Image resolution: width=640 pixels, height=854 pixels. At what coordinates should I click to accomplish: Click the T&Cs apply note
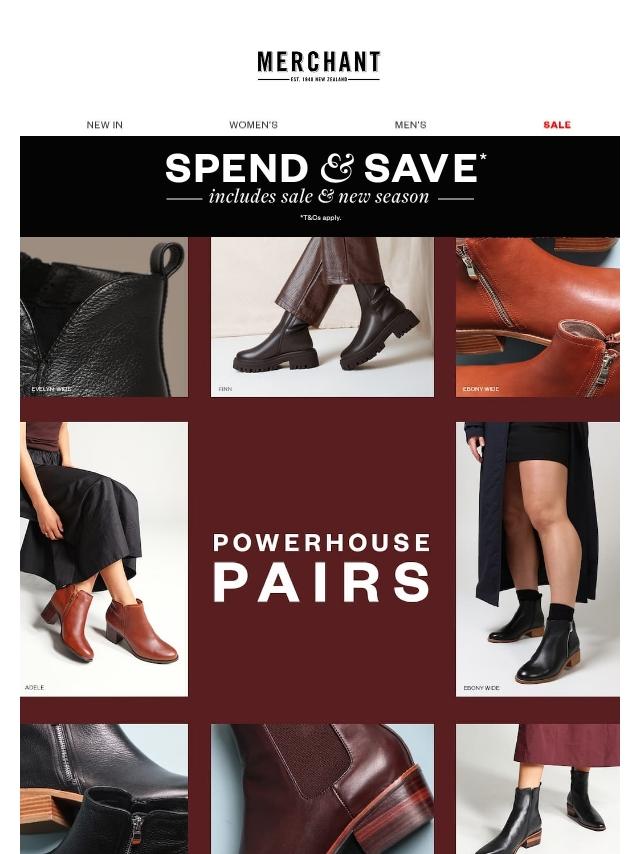[320, 218]
